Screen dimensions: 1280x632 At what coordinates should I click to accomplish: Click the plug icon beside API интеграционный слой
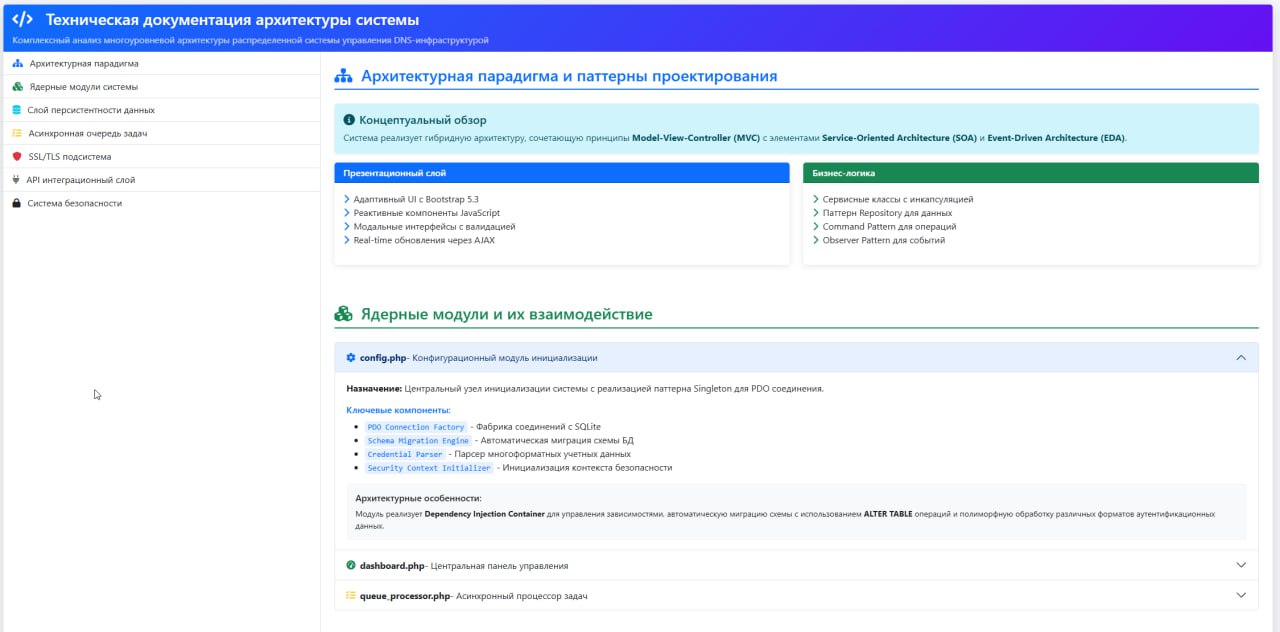click(16, 180)
